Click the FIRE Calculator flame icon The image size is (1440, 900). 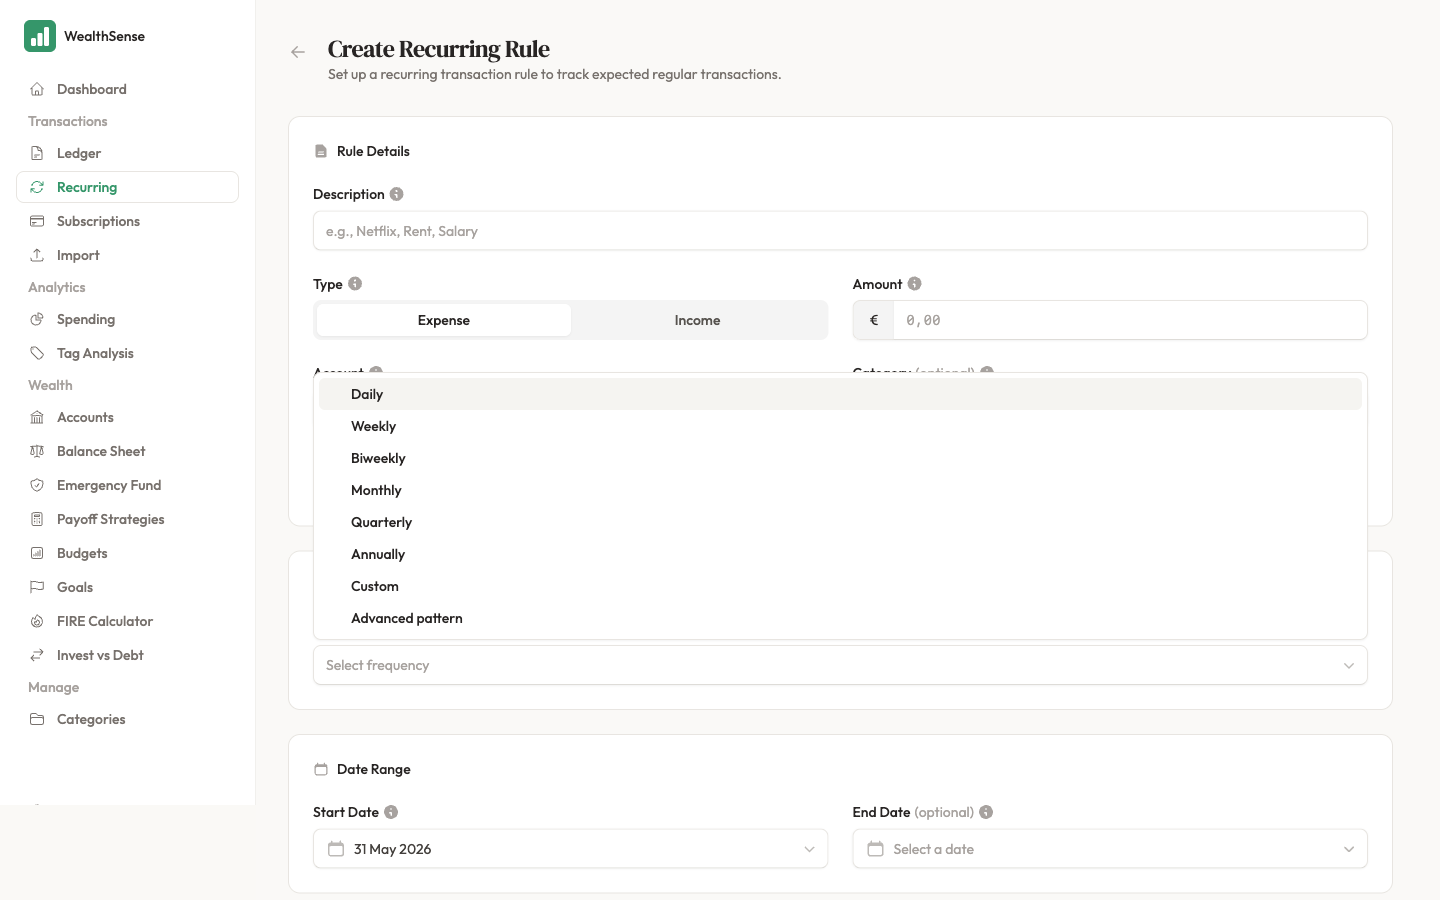37,621
